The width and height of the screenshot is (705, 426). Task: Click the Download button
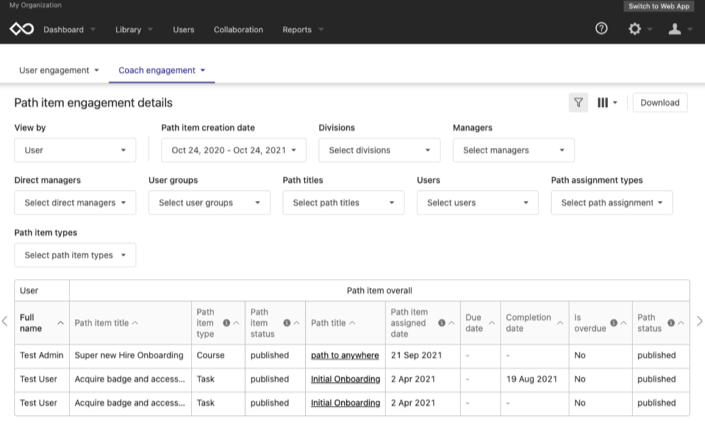click(660, 103)
